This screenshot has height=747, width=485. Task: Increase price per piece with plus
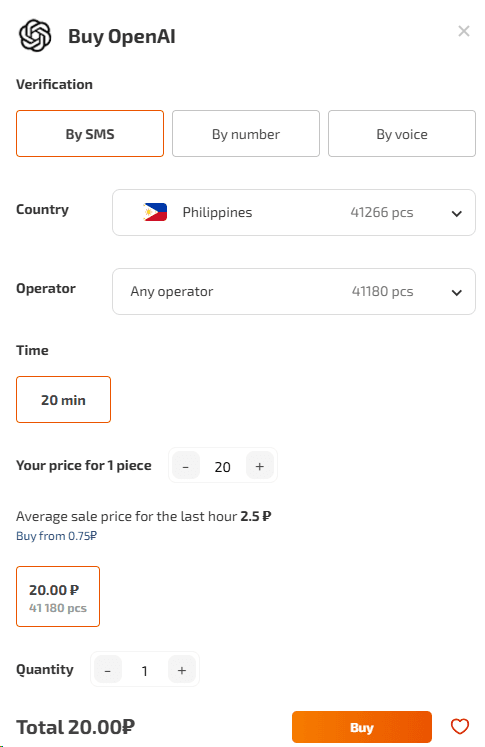pyautogui.click(x=260, y=466)
